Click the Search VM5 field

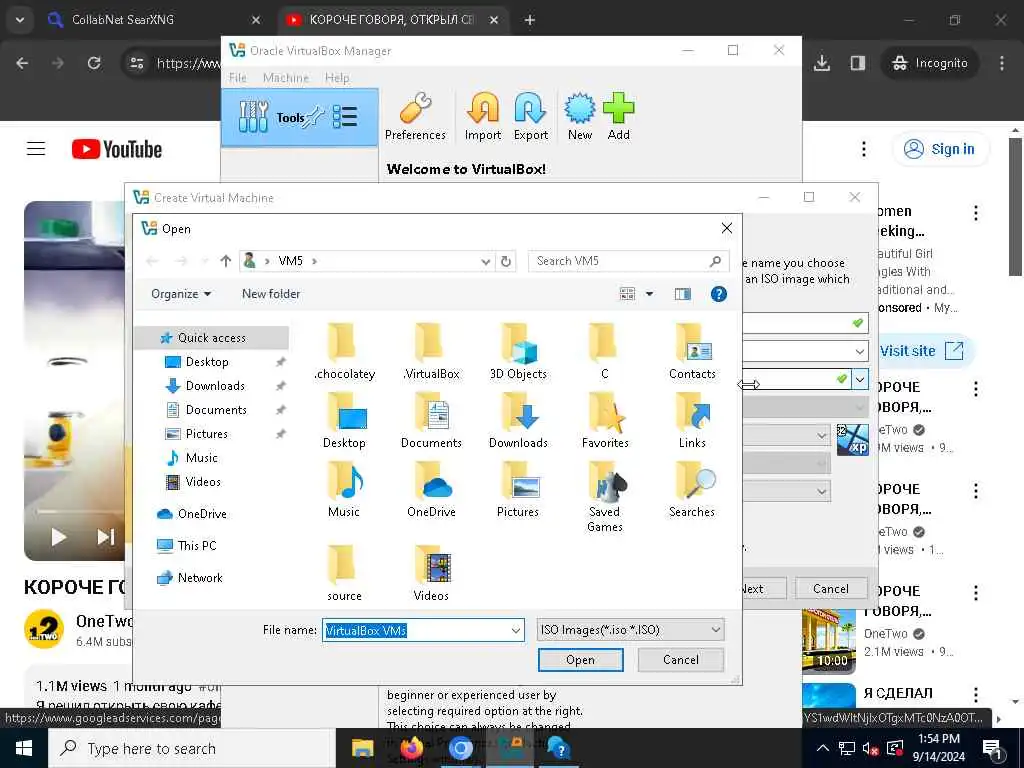tap(628, 261)
